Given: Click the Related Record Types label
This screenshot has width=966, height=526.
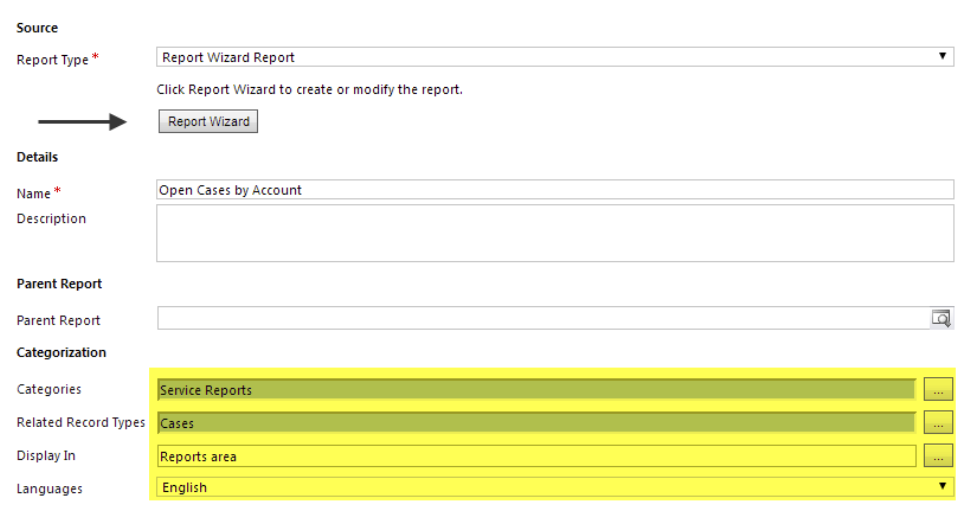Looking at the screenshot, I should coord(81,423).
